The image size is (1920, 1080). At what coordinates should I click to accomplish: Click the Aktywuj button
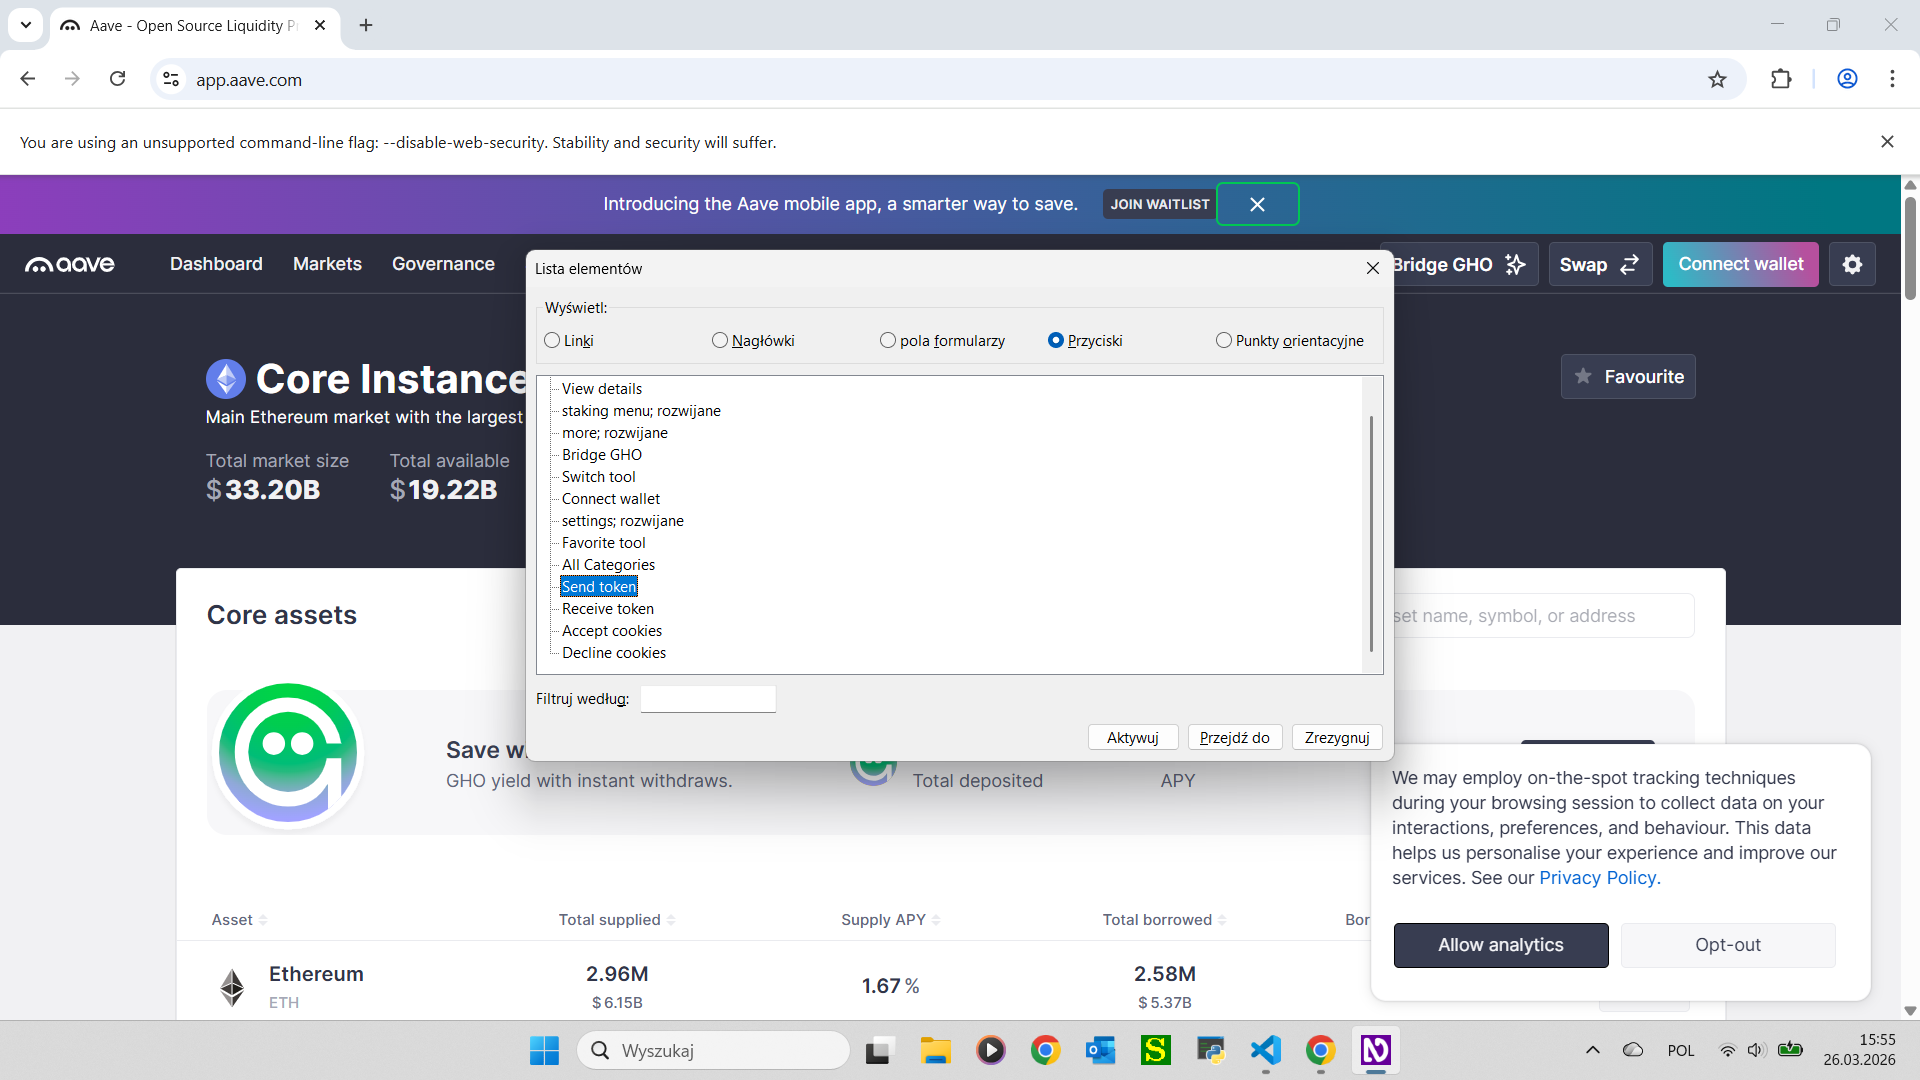(x=1133, y=737)
